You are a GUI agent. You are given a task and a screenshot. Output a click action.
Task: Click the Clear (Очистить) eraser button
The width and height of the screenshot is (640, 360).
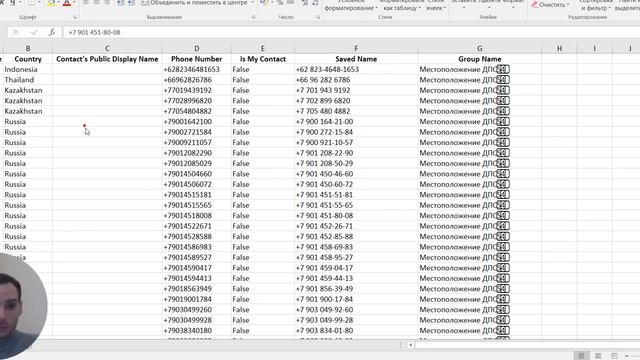coord(550,4)
